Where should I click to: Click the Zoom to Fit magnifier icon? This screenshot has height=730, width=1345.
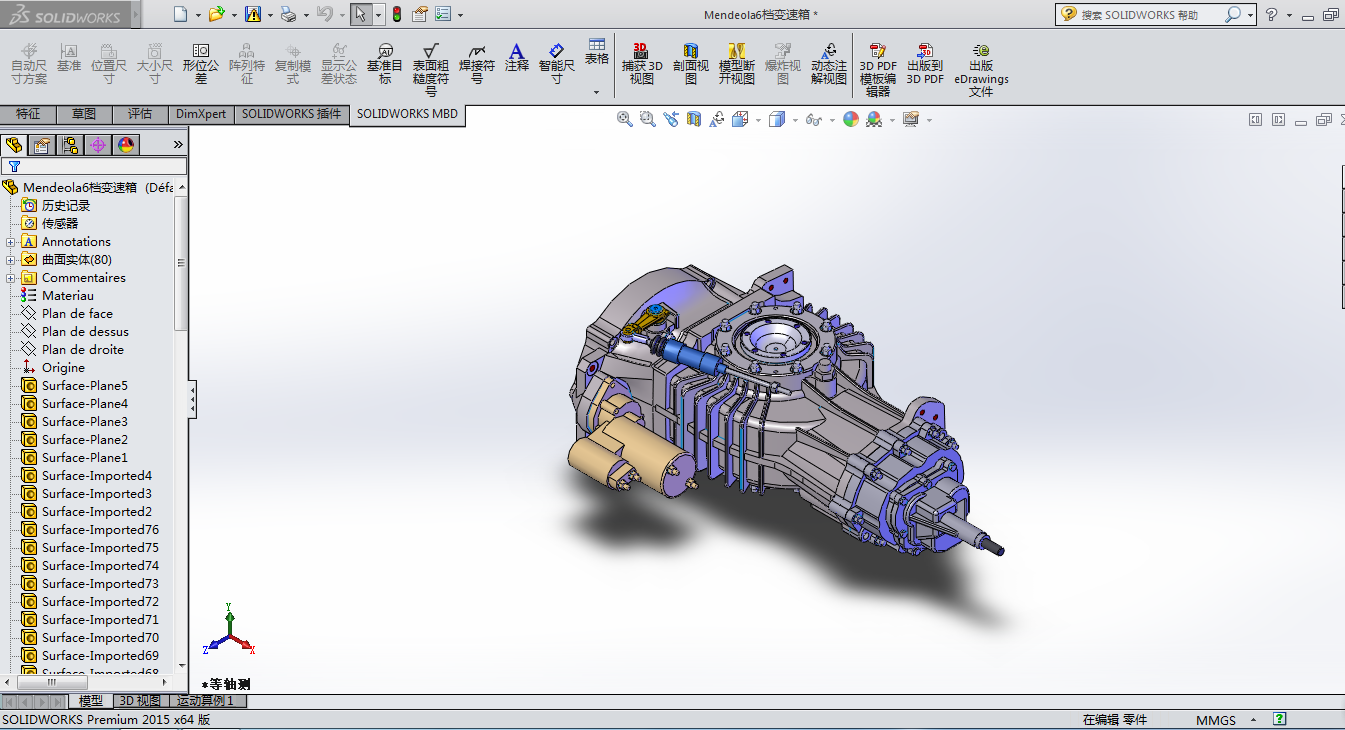(625, 119)
